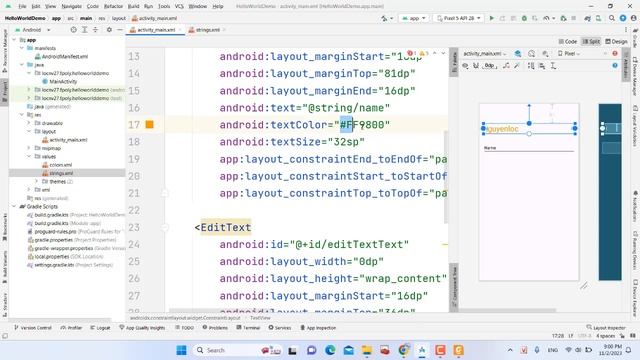Click the editor vertical scrollbar
Screen dimensions: 640x360
point(446,177)
